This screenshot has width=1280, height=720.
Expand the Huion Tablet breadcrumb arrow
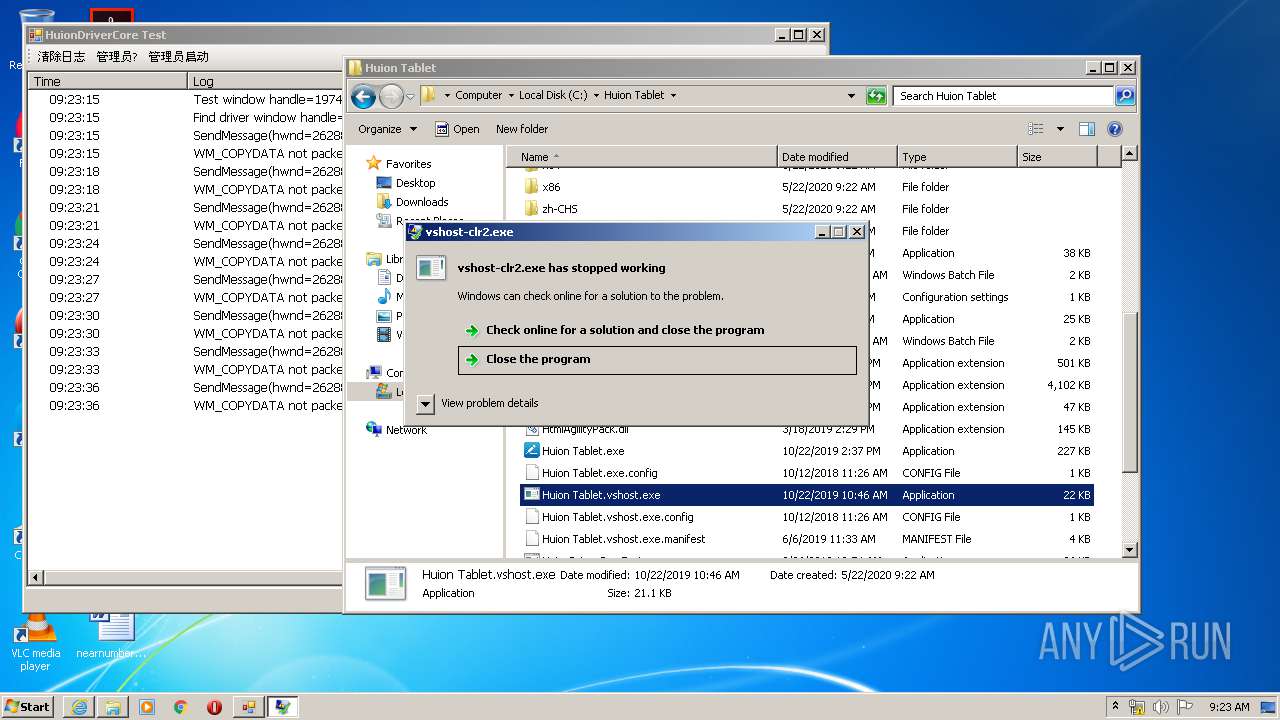[673, 96]
